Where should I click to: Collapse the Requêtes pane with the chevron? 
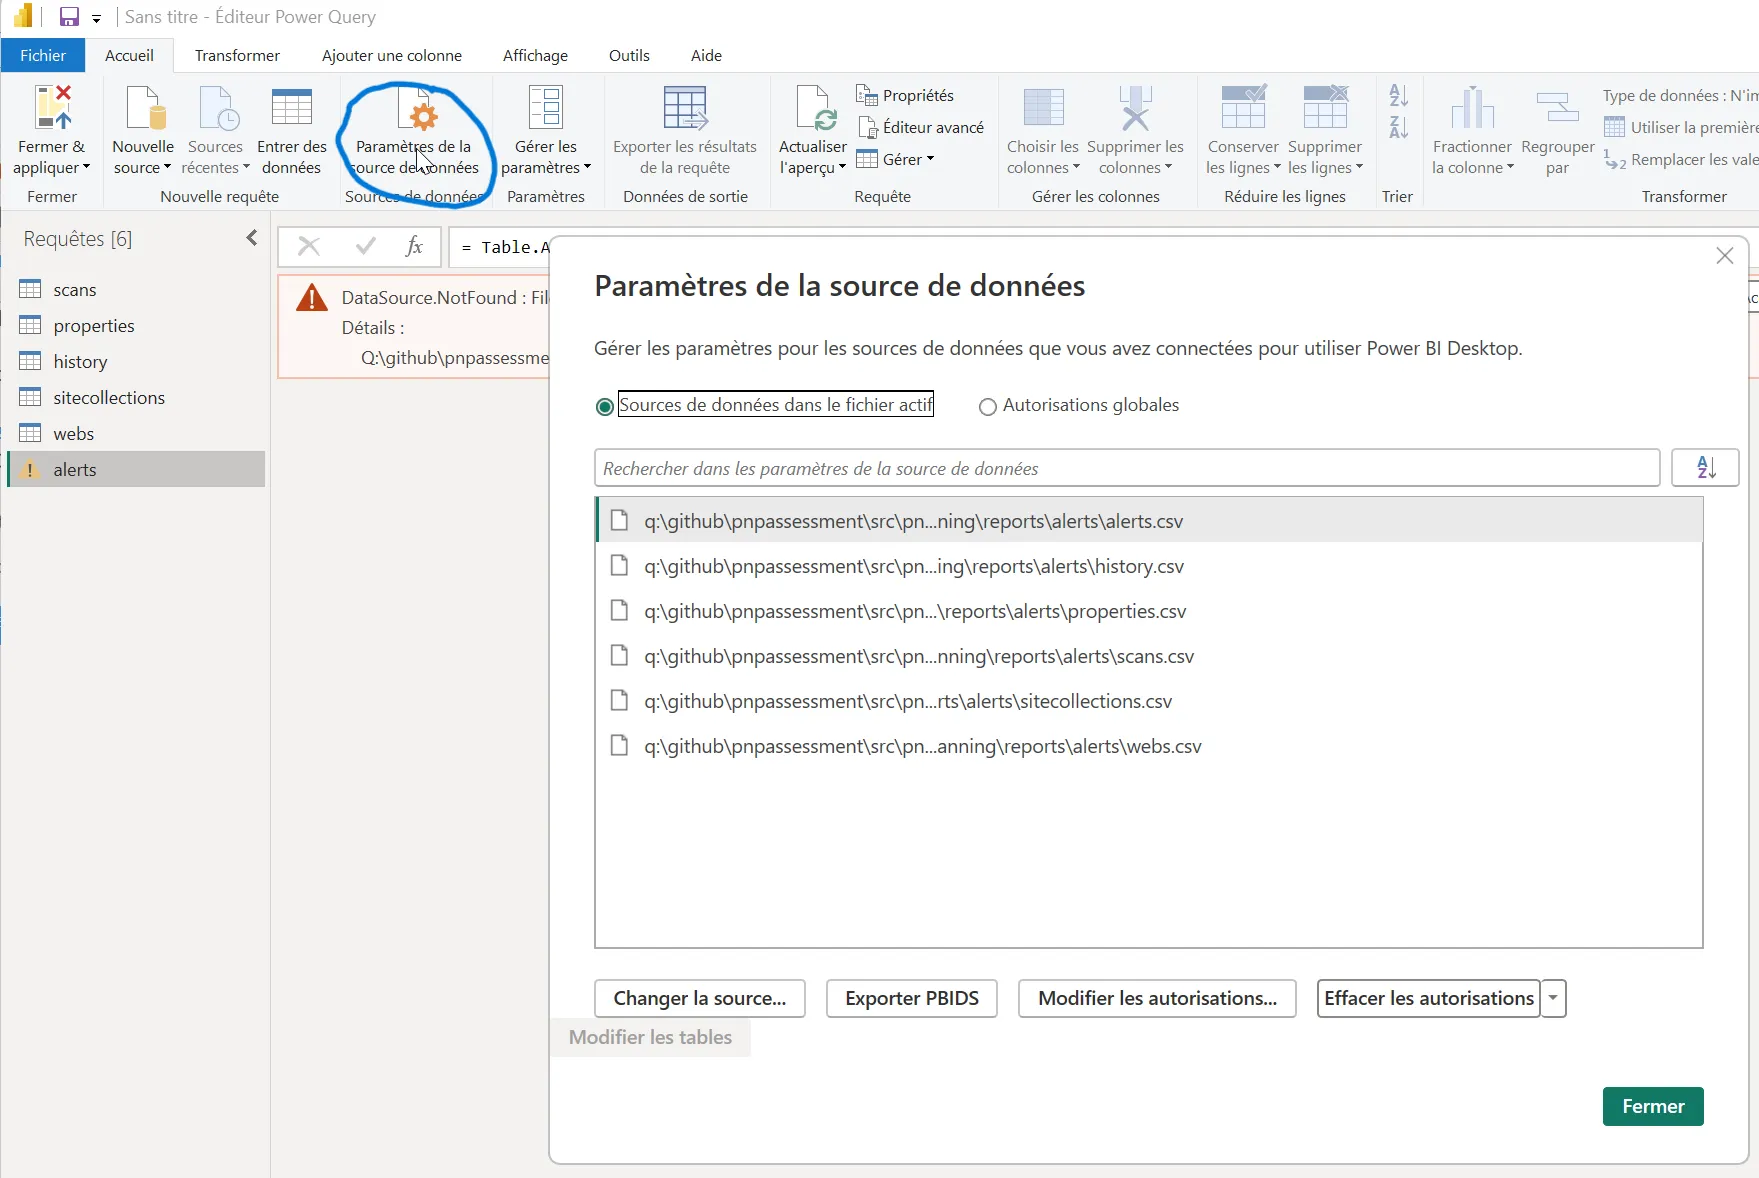(x=252, y=238)
